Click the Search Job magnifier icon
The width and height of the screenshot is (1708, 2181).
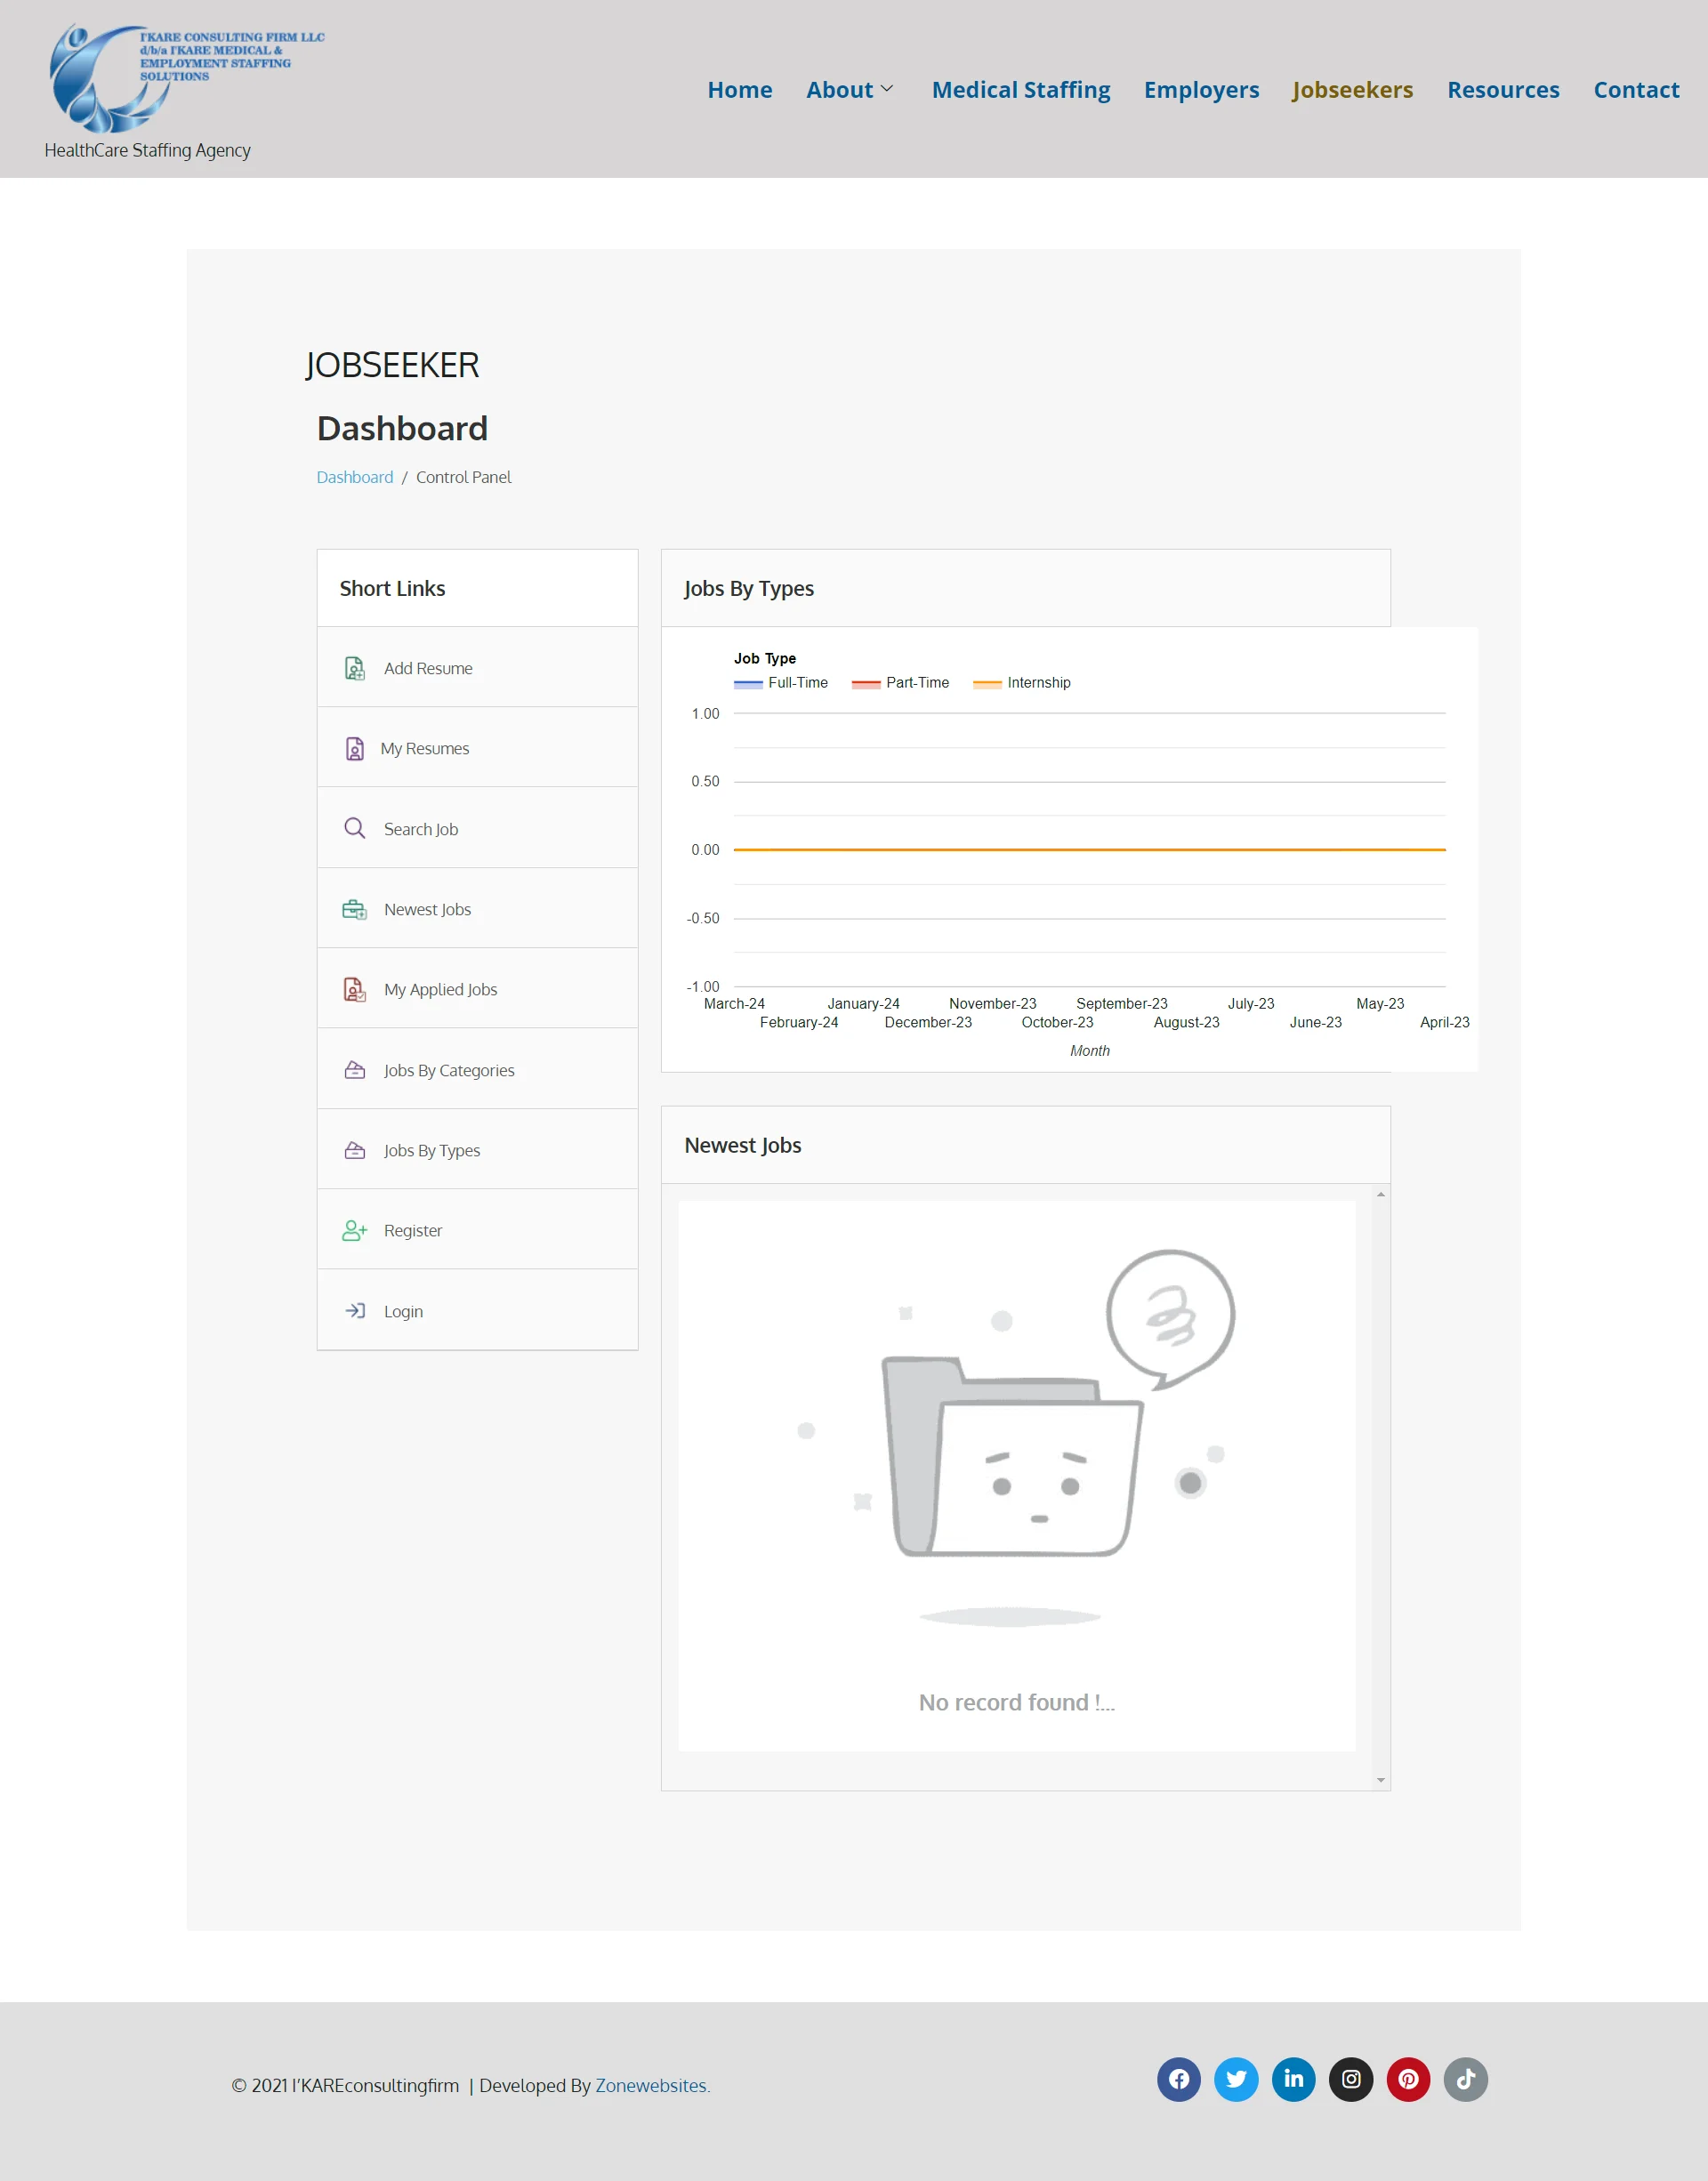click(355, 828)
